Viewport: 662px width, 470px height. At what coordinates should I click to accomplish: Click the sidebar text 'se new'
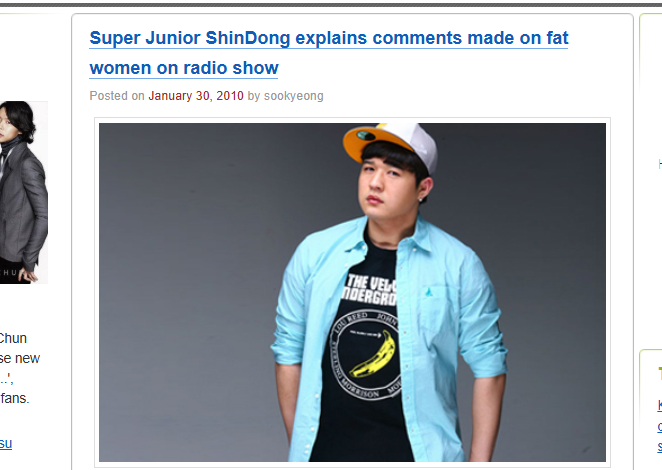pyautogui.click(x=20, y=359)
